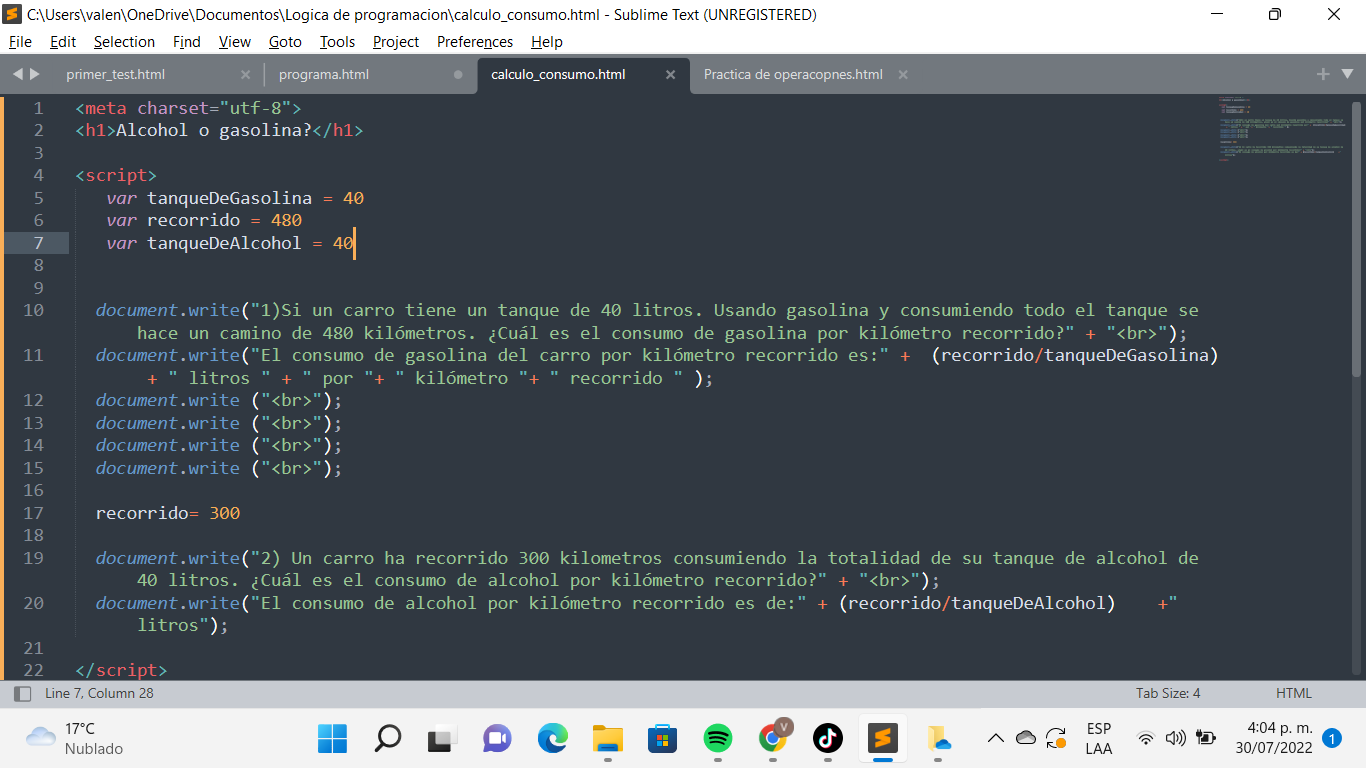This screenshot has height=768, width=1366.
Task: Click the minimap code preview
Action: click(x=1280, y=130)
